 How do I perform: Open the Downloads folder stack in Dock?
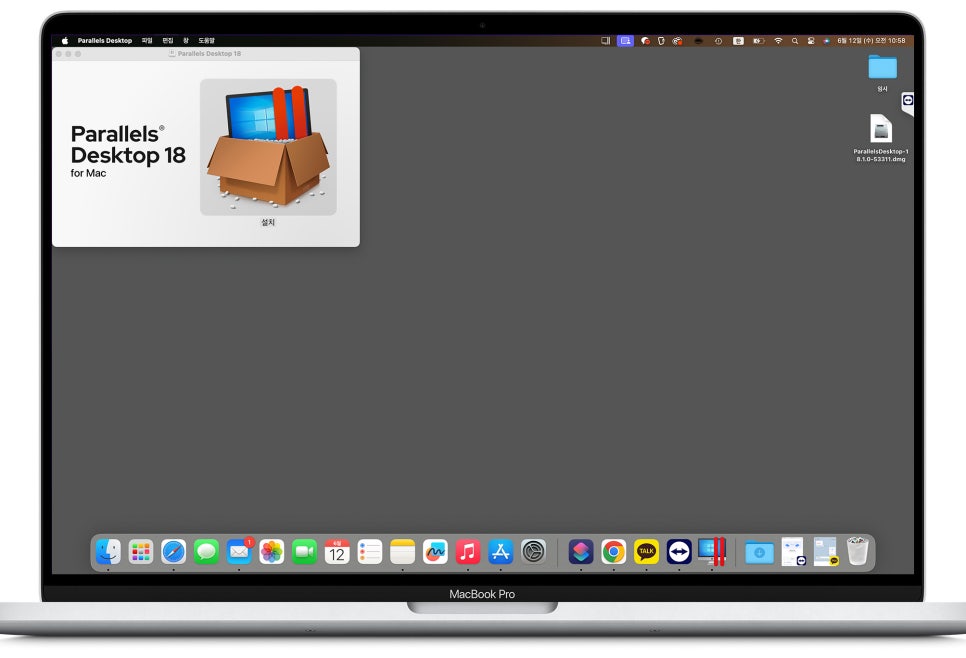click(760, 552)
